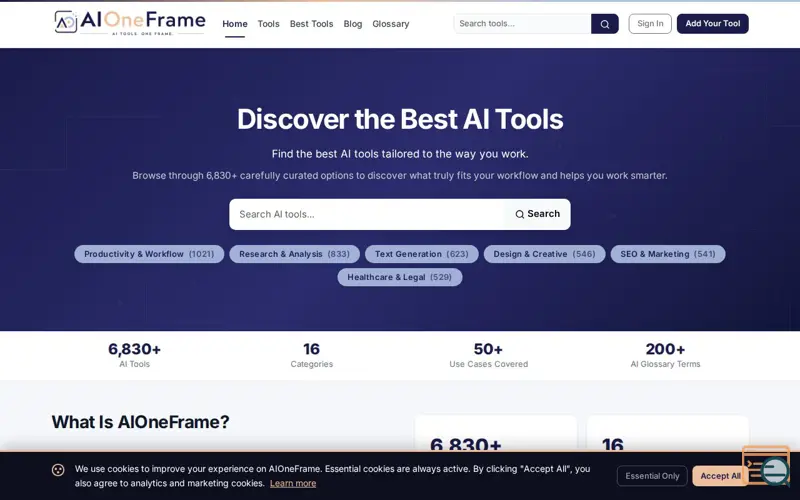The image size is (800, 500).
Task: Focus the header Search tools field
Action: [x=522, y=23]
